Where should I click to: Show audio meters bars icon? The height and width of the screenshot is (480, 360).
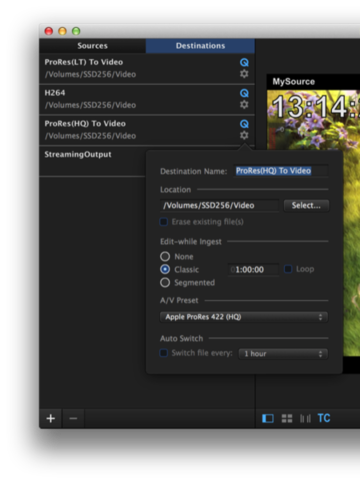point(305,418)
